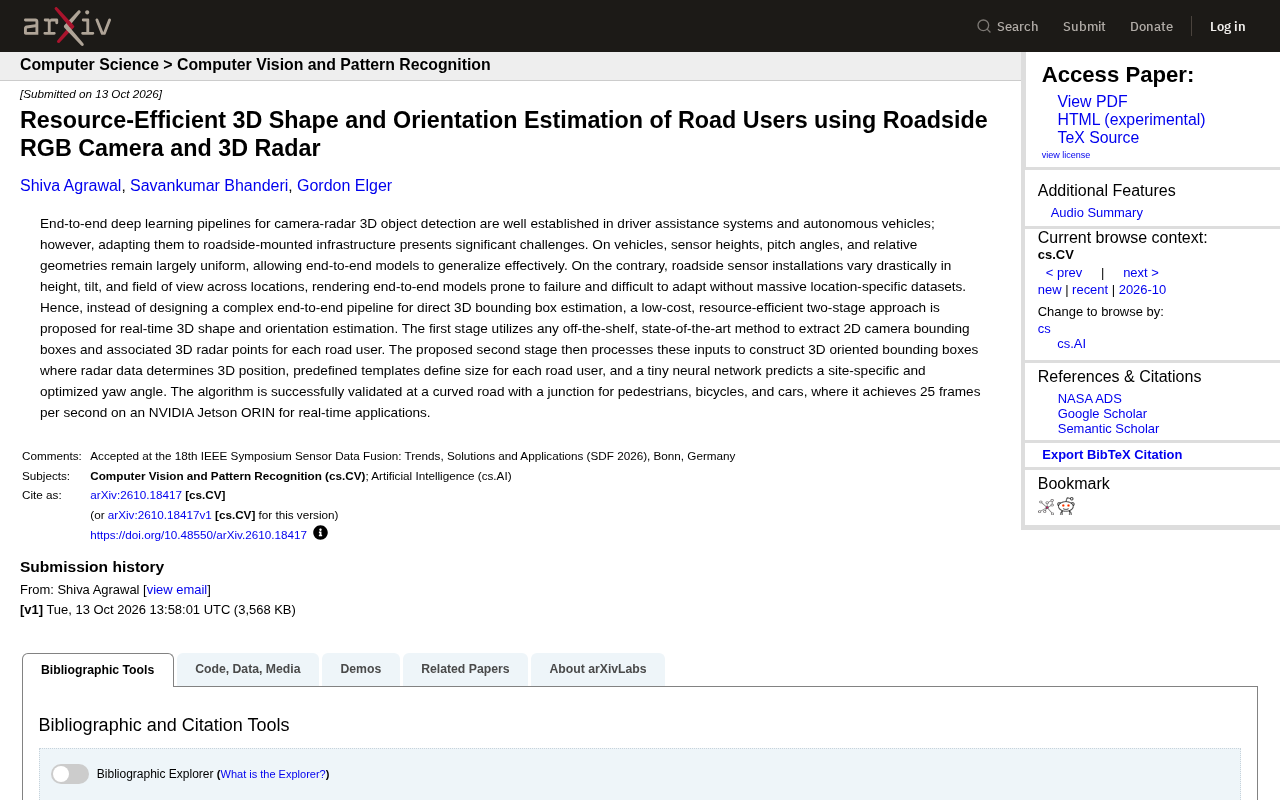The image size is (1280, 800).
Task: Go to next paper
Action: (x=1141, y=273)
